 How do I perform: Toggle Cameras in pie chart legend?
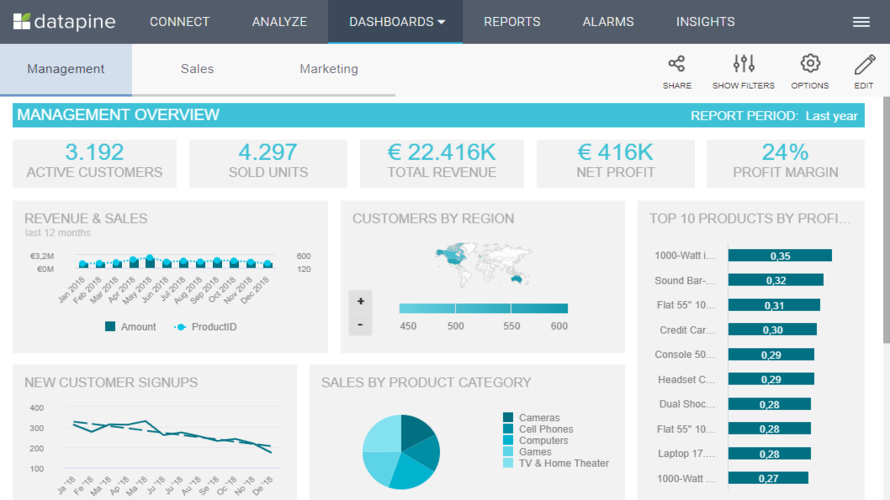539,418
